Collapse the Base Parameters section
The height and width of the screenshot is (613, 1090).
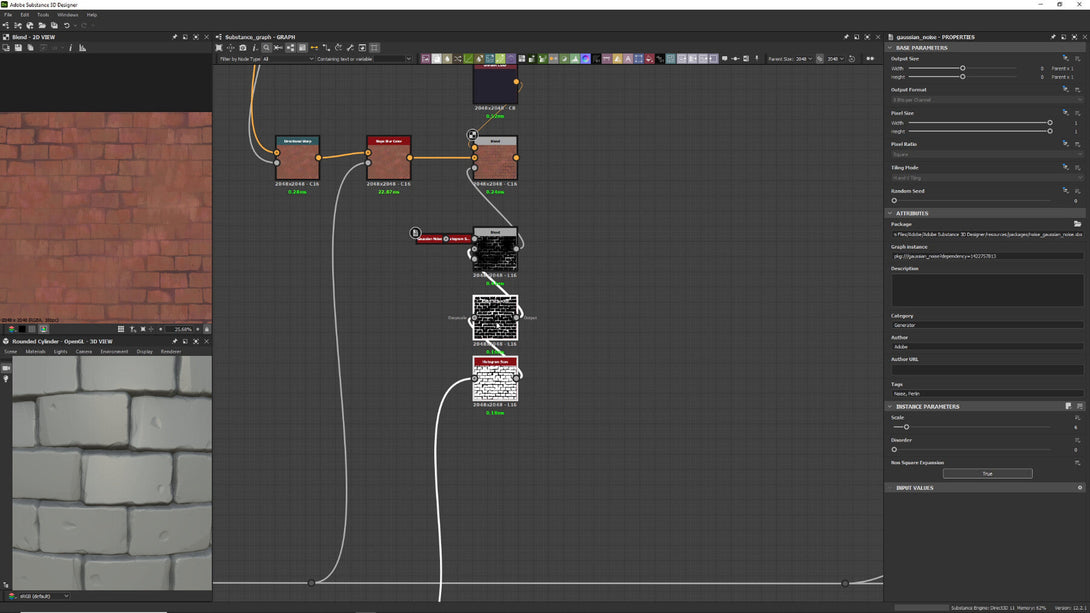coord(890,48)
